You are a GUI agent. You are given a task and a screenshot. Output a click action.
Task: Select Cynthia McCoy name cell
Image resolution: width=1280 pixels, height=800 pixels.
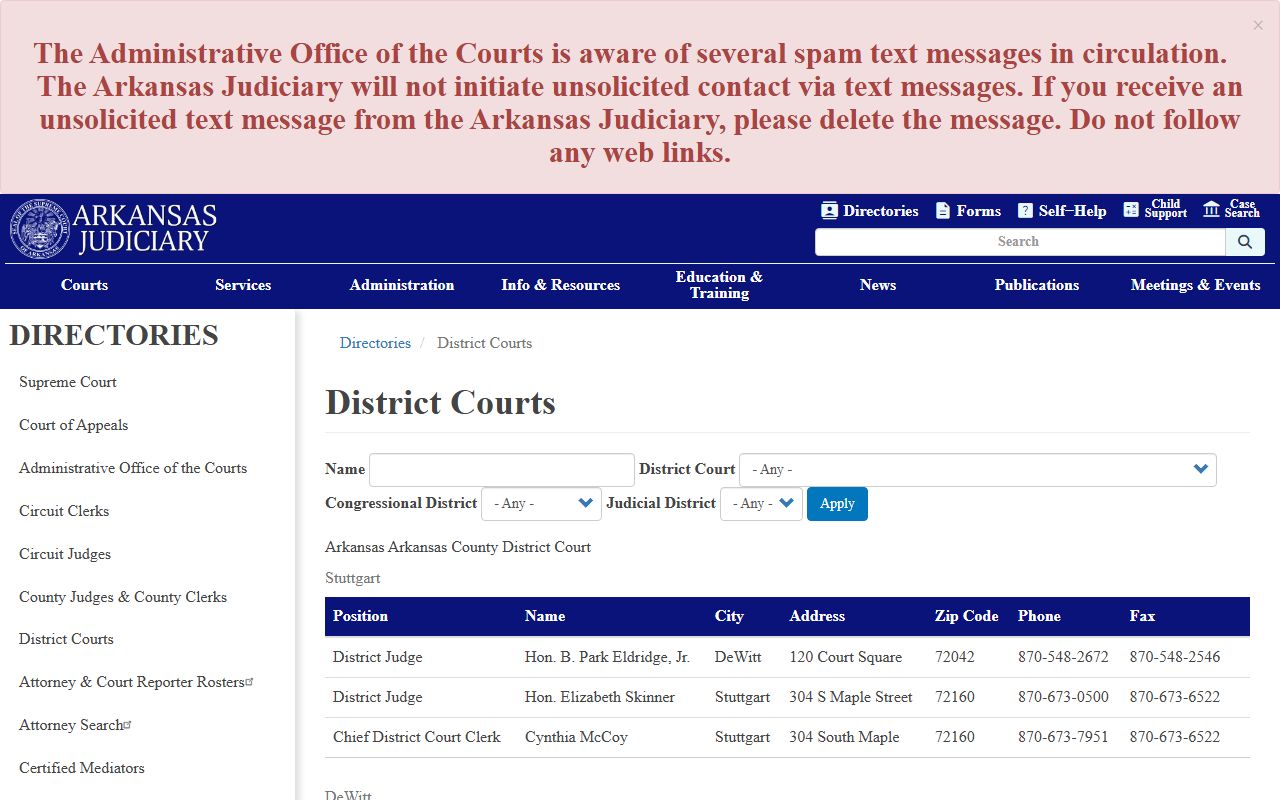point(576,737)
